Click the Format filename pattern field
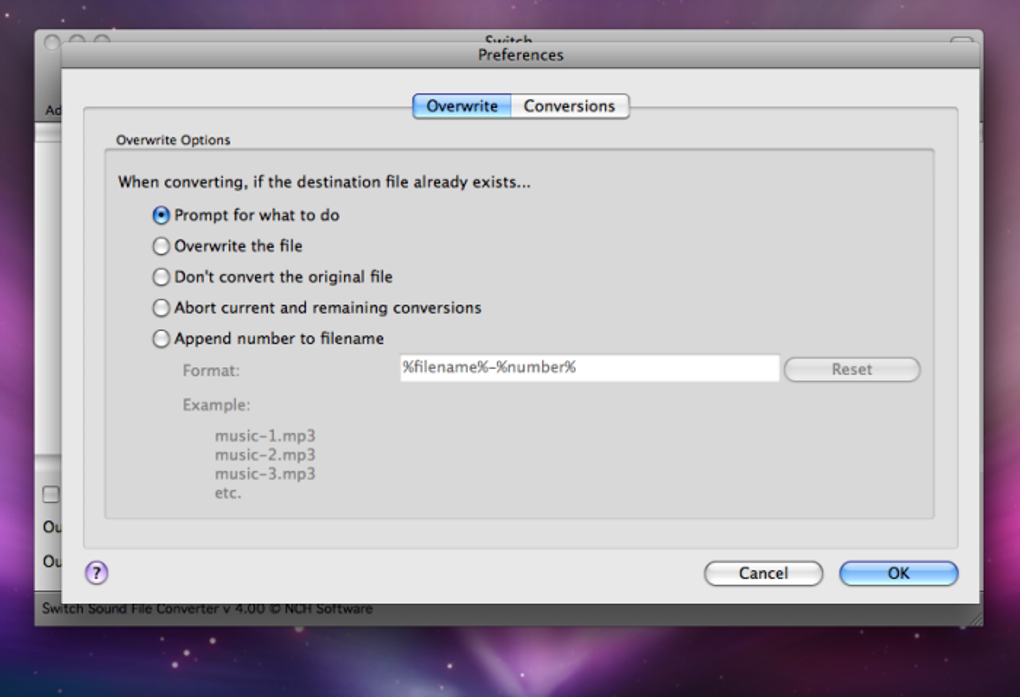Viewport: 1020px width, 697px height. point(589,368)
